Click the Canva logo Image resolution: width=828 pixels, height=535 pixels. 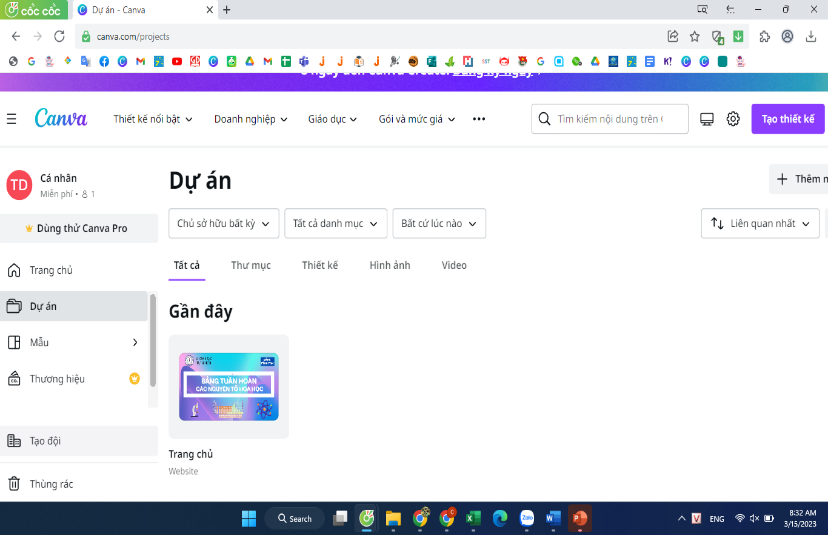coord(60,118)
